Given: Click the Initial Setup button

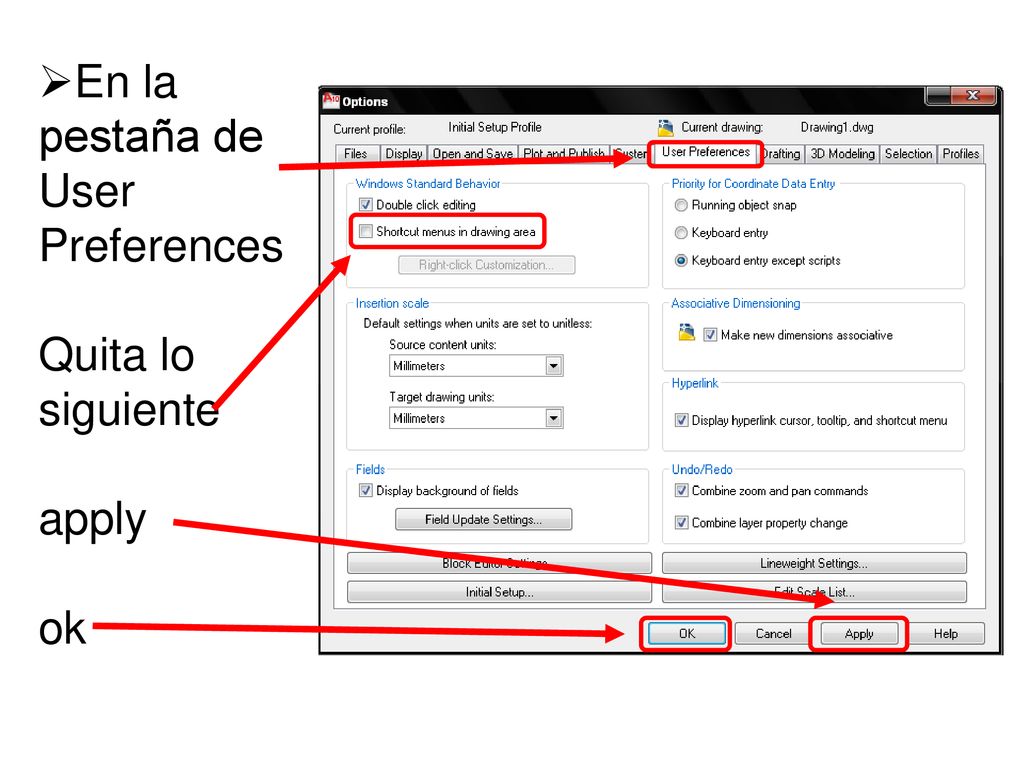Looking at the screenshot, I should [499, 592].
